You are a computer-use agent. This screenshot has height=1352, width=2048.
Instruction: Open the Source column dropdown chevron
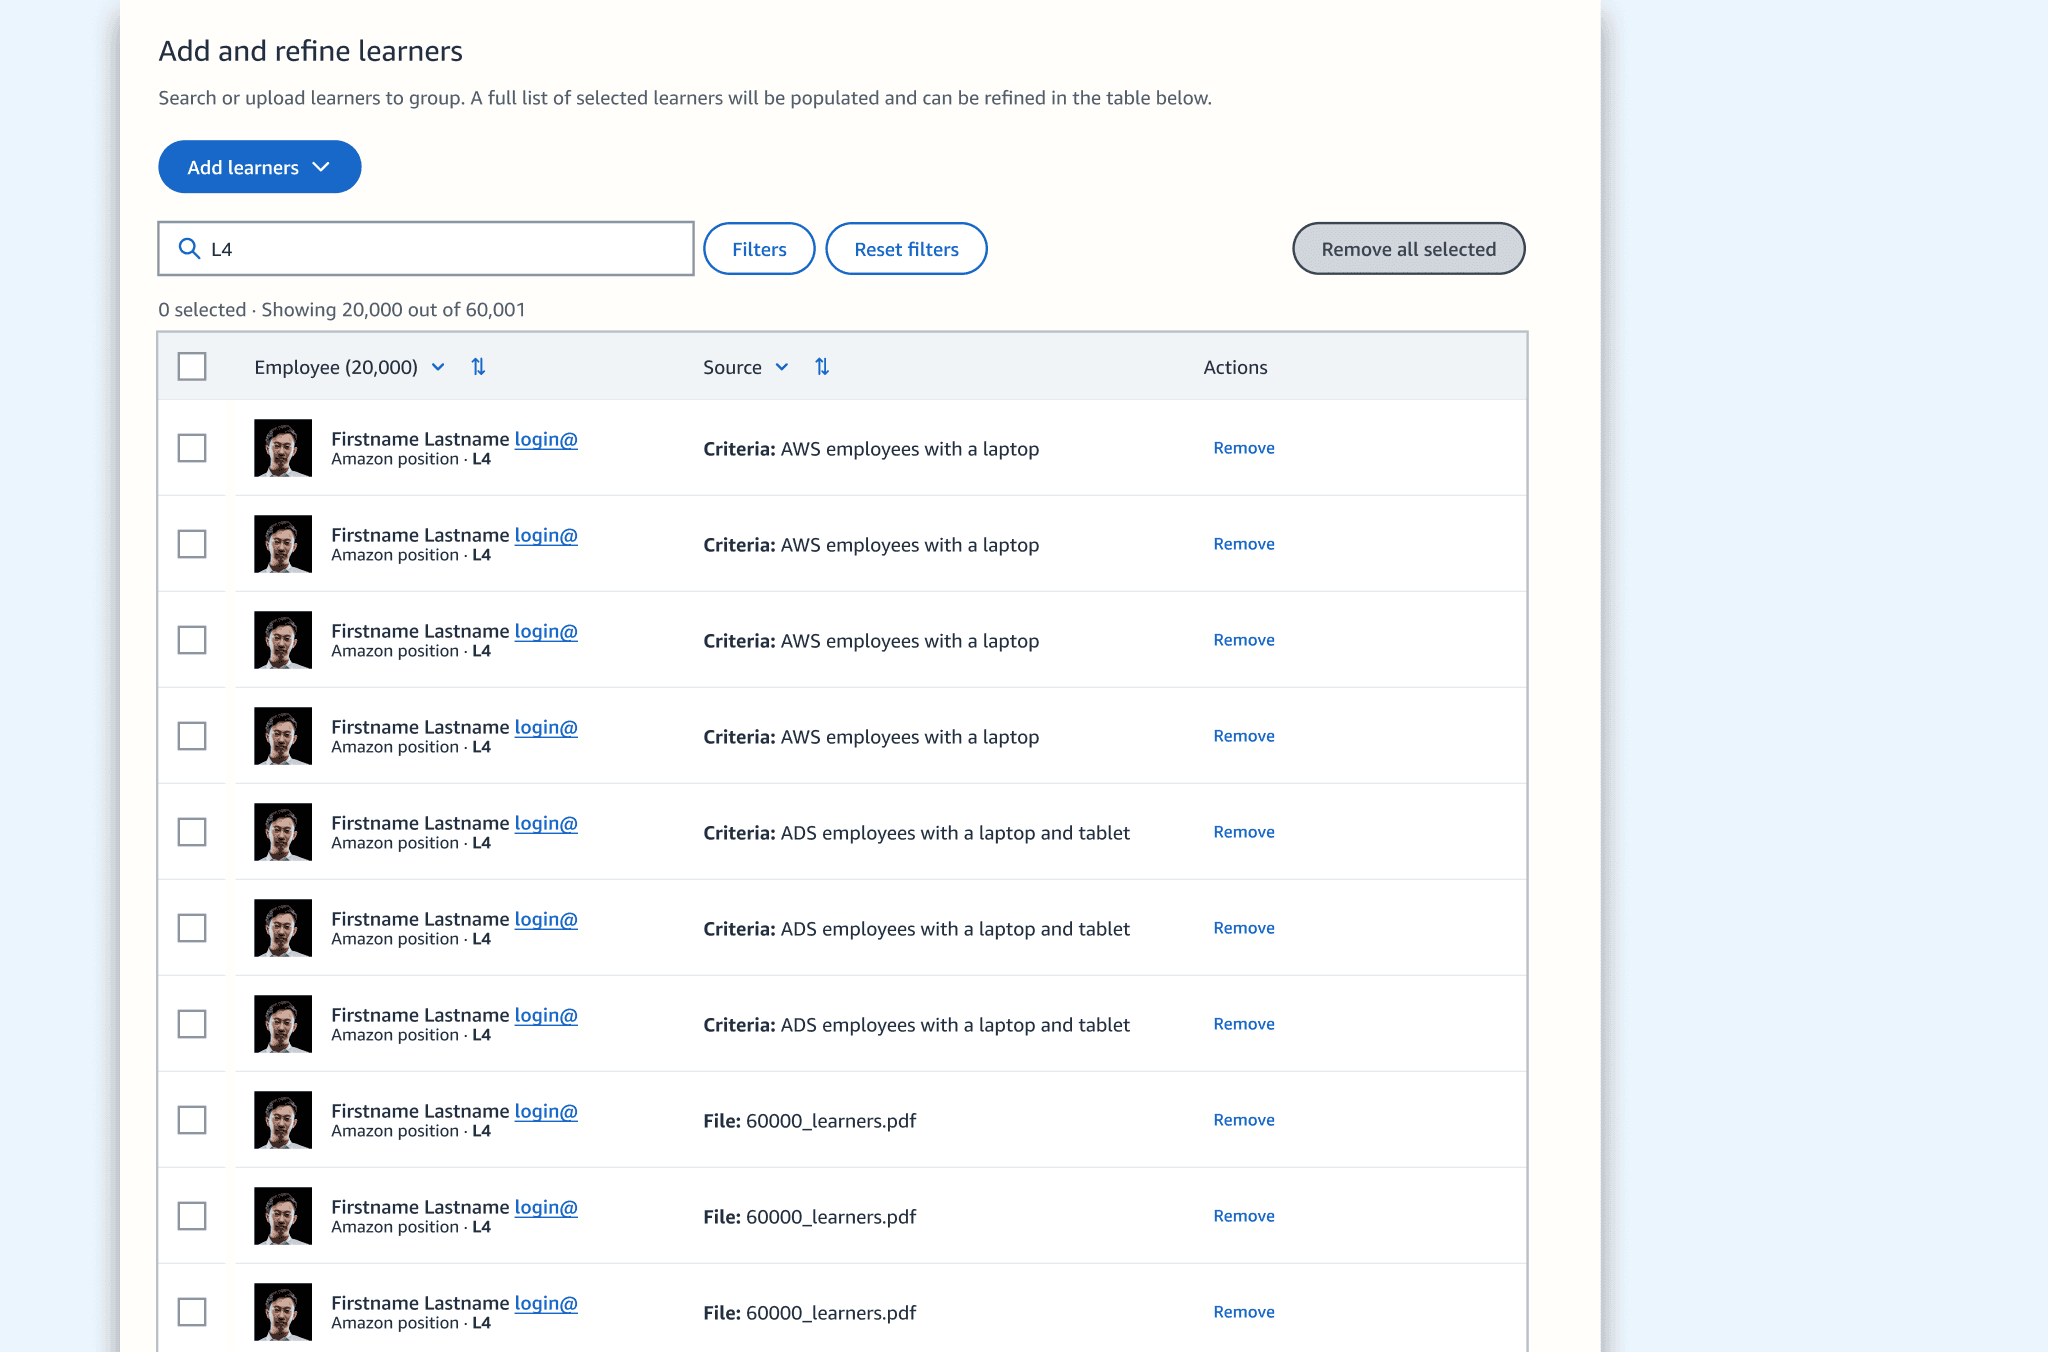[782, 367]
